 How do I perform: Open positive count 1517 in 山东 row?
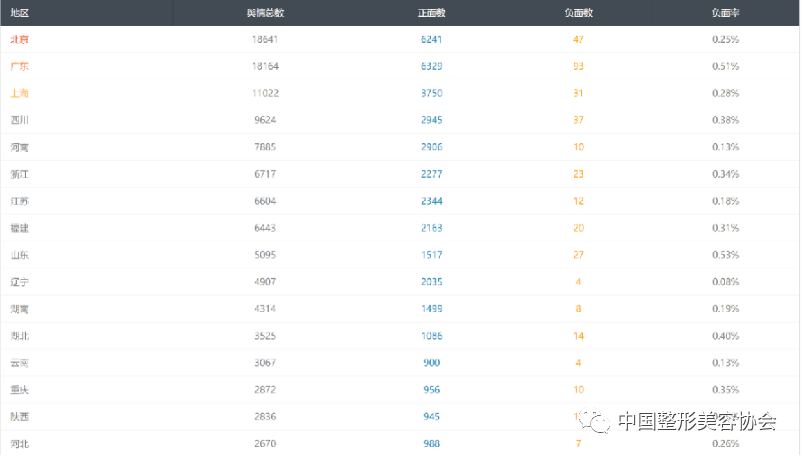coord(431,255)
